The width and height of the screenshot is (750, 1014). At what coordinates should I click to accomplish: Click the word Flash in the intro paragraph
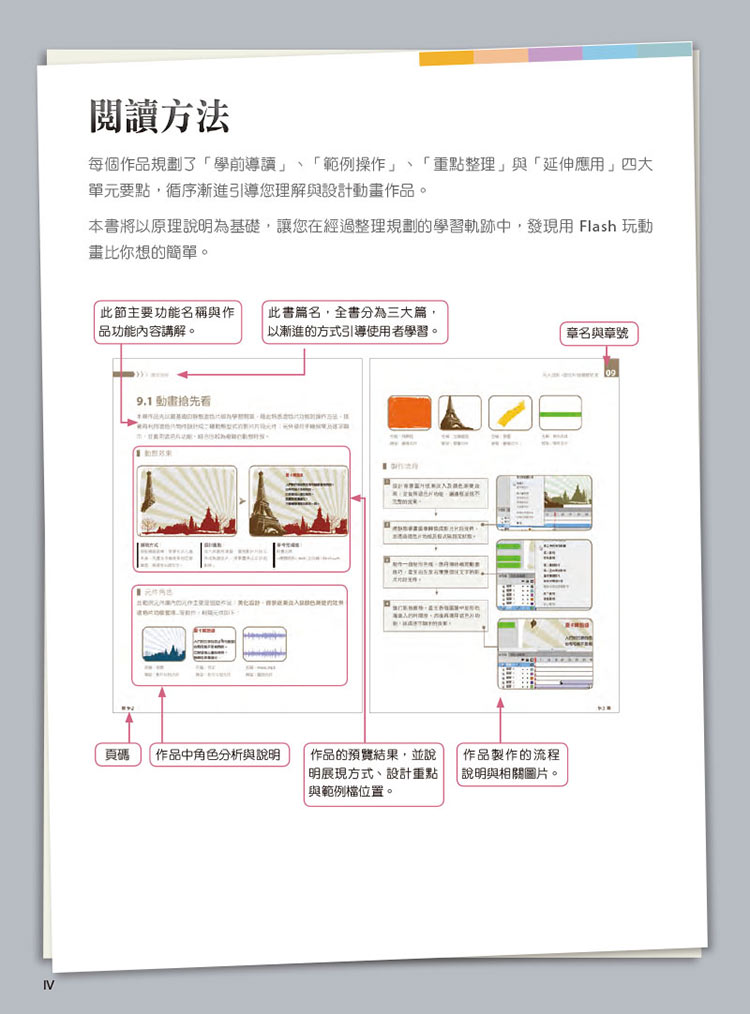(x=597, y=226)
